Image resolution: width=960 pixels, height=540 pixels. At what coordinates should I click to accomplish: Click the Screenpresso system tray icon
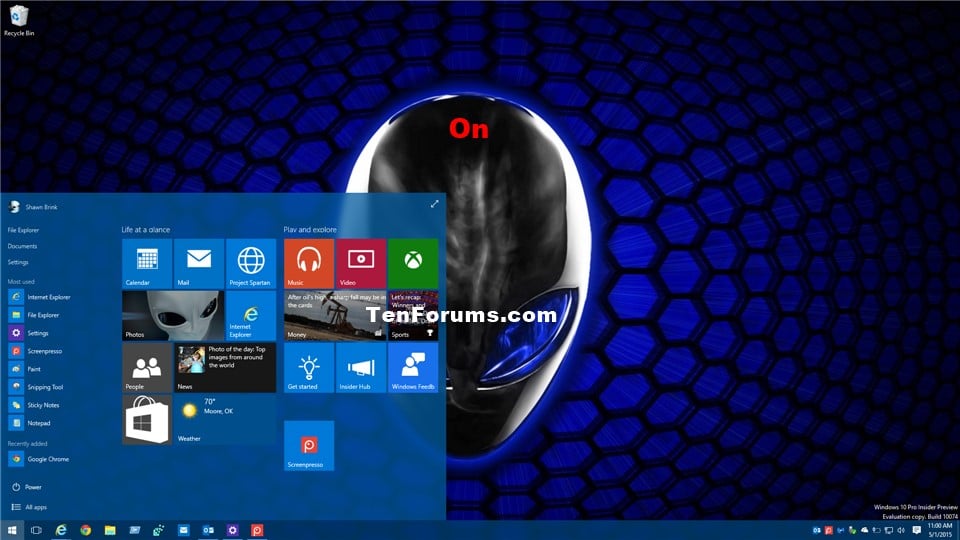(x=828, y=530)
